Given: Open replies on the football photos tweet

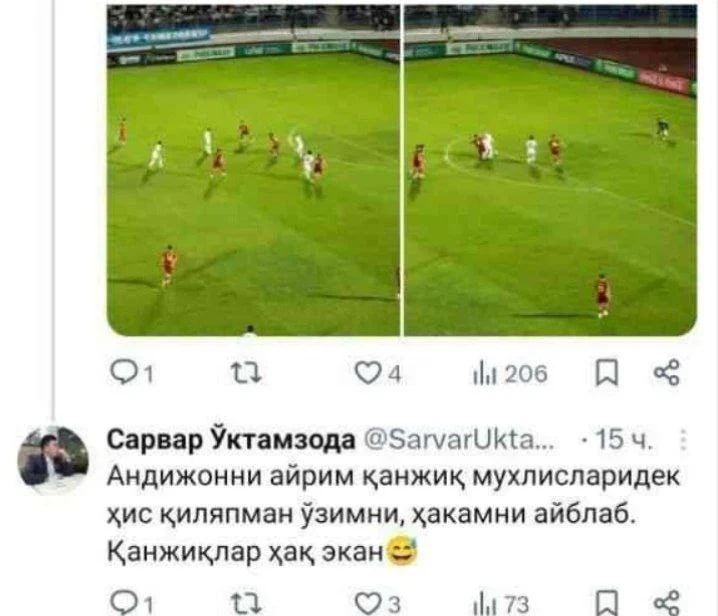Looking at the screenshot, I should tap(132, 373).
